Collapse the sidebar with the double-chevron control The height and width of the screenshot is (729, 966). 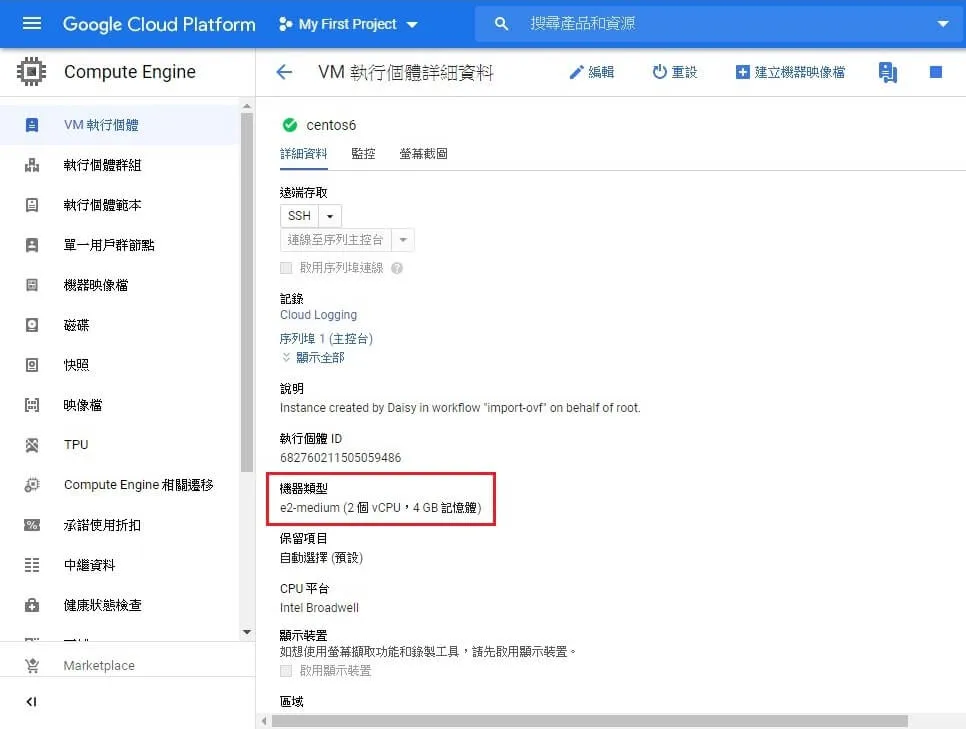click(30, 702)
